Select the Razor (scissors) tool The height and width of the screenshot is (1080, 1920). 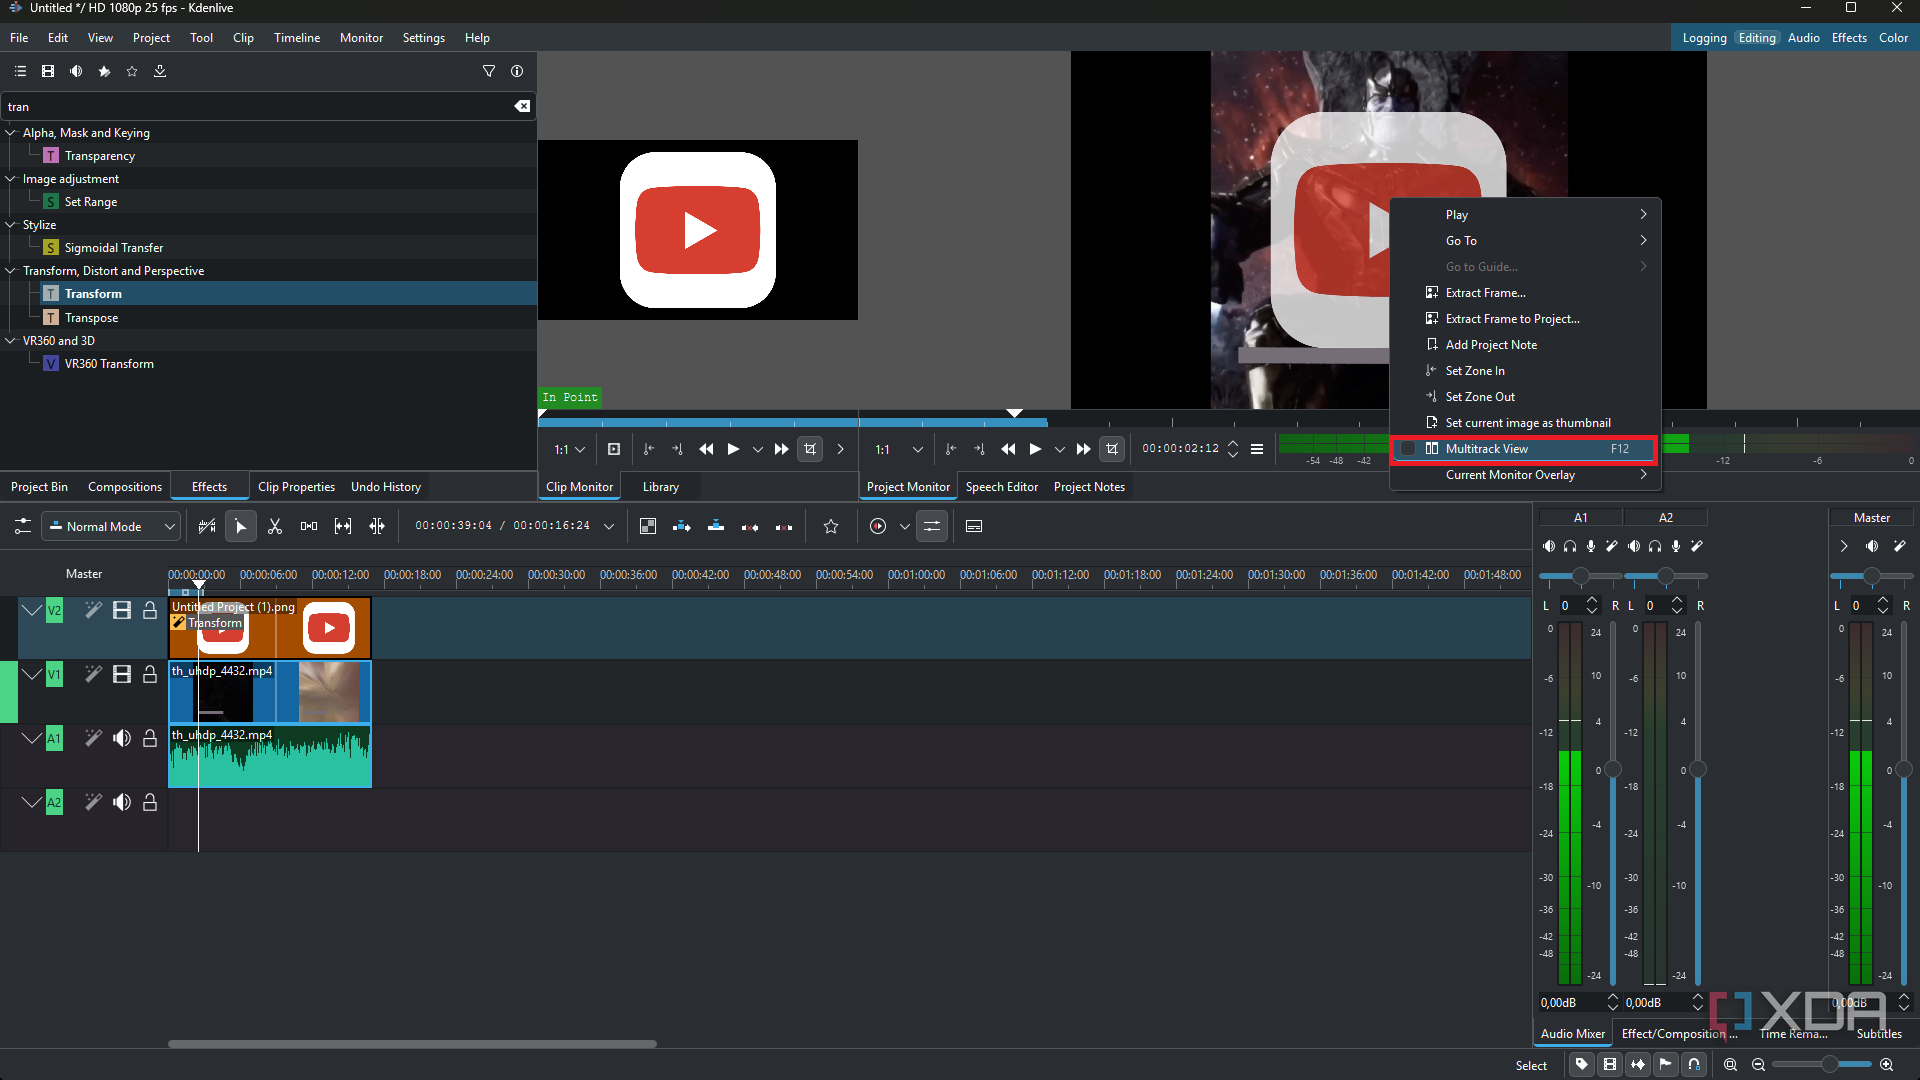[275, 526]
